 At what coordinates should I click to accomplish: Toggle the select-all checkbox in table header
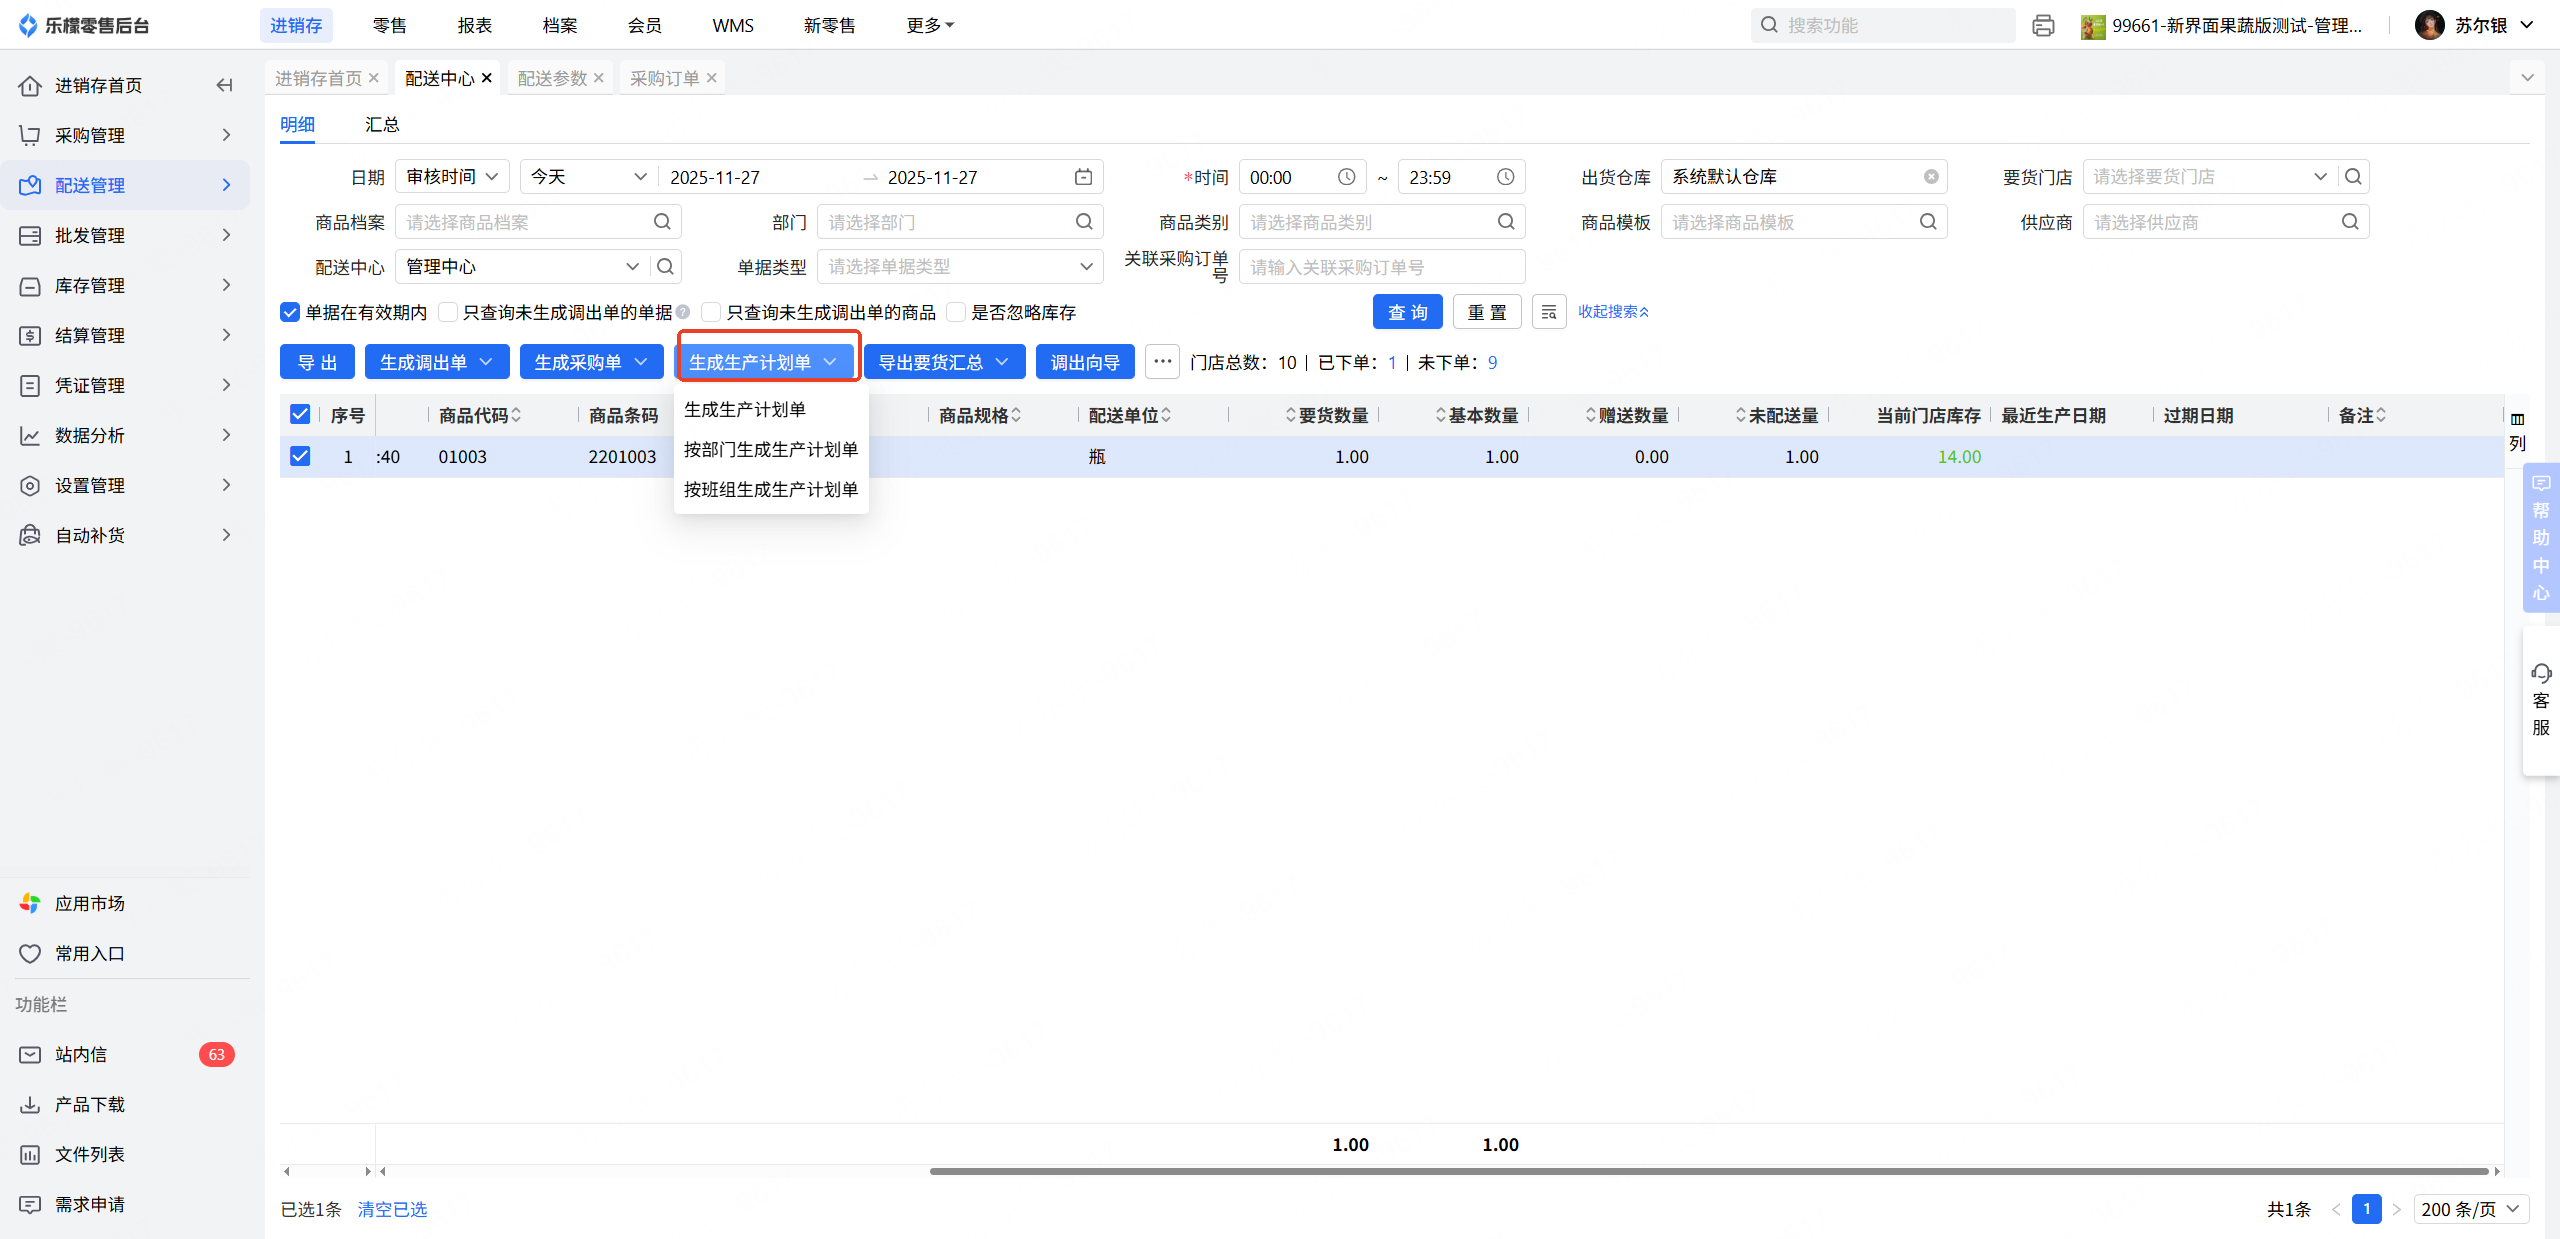click(x=300, y=415)
